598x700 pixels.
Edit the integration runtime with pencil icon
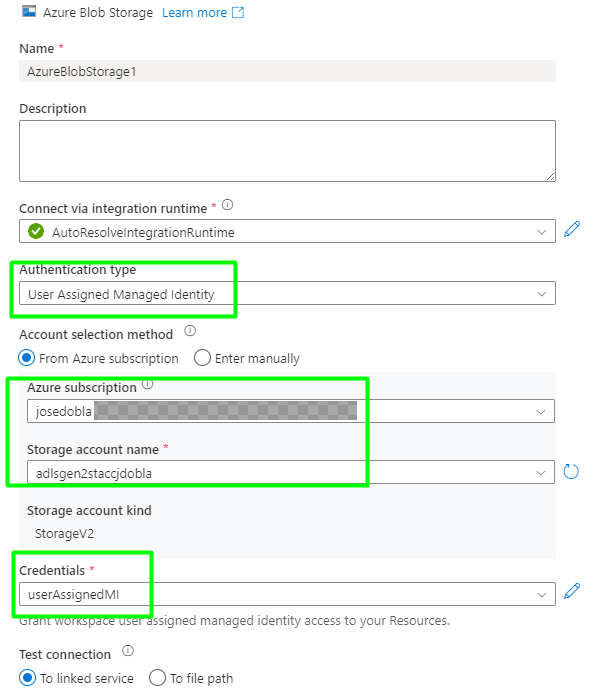click(572, 229)
